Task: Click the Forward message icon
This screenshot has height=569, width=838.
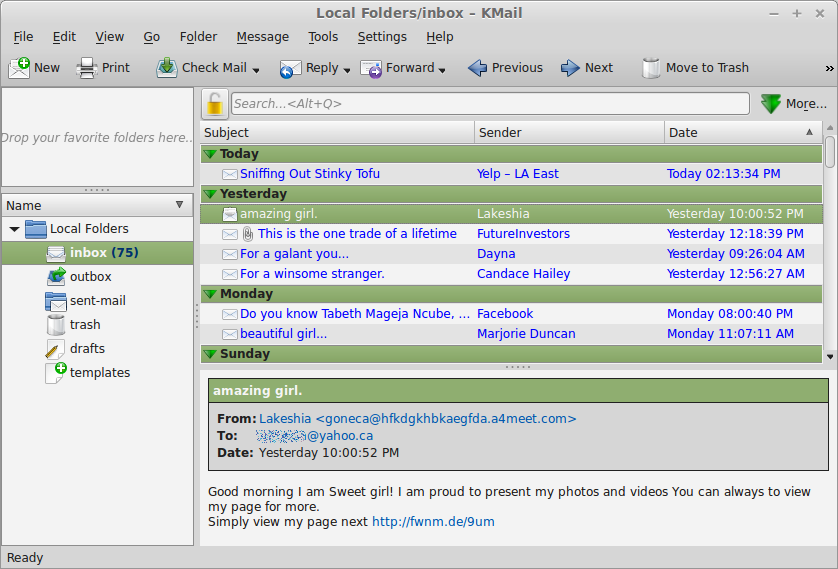Action: point(371,68)
